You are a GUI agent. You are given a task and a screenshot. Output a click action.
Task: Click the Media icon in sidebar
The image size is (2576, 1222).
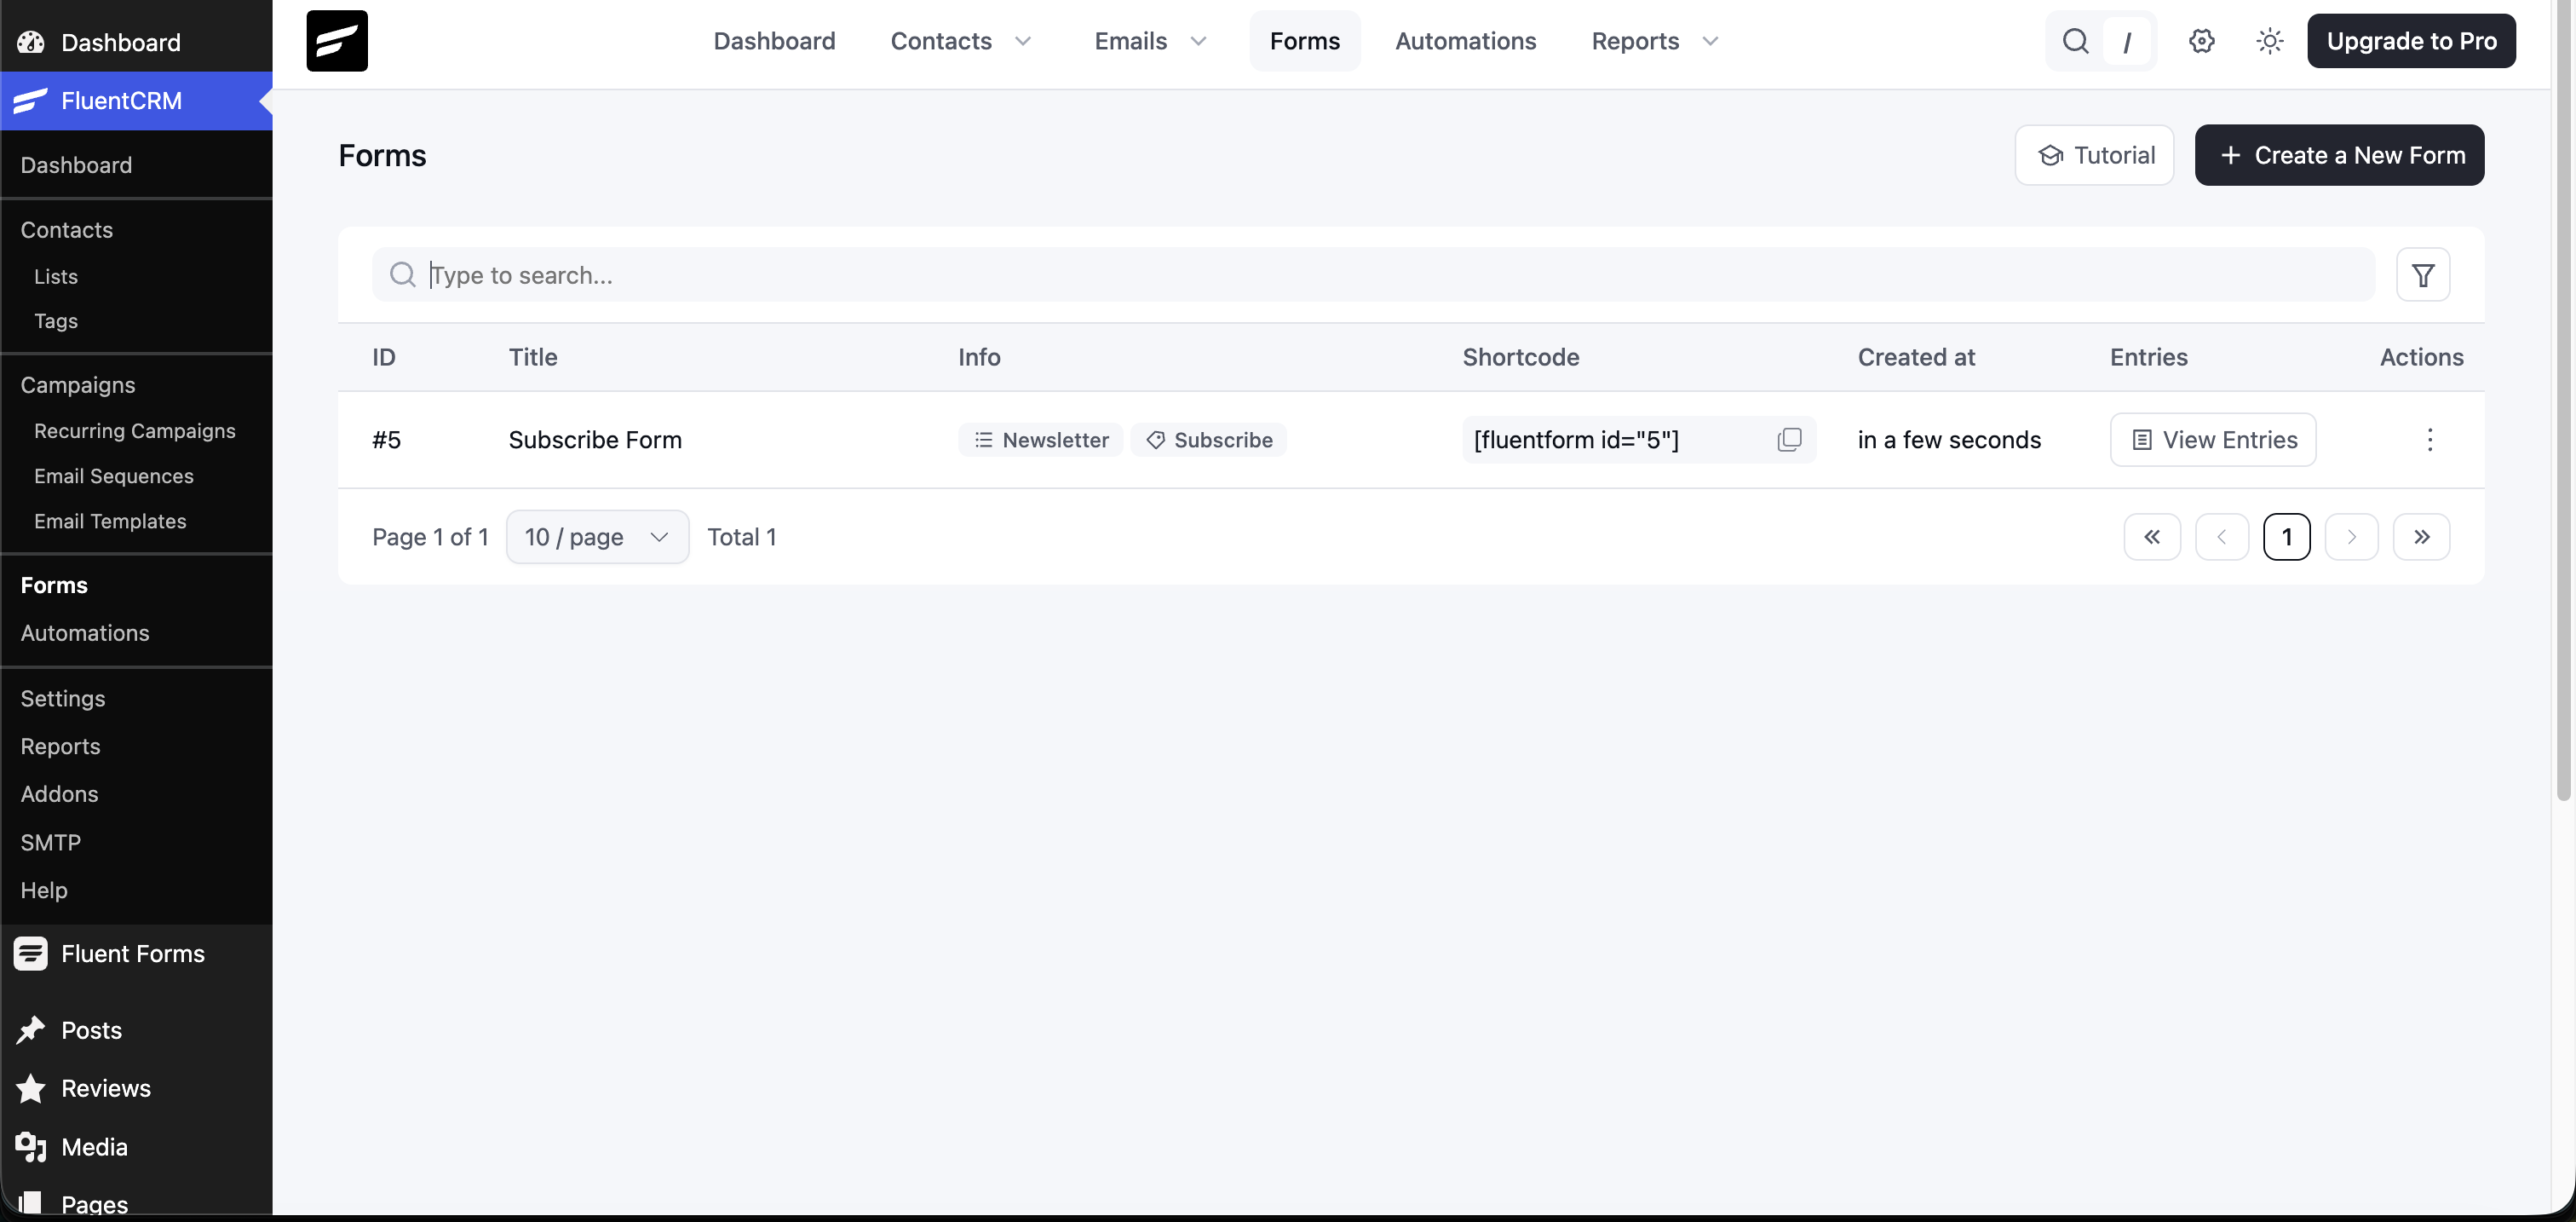(31, 1147)
